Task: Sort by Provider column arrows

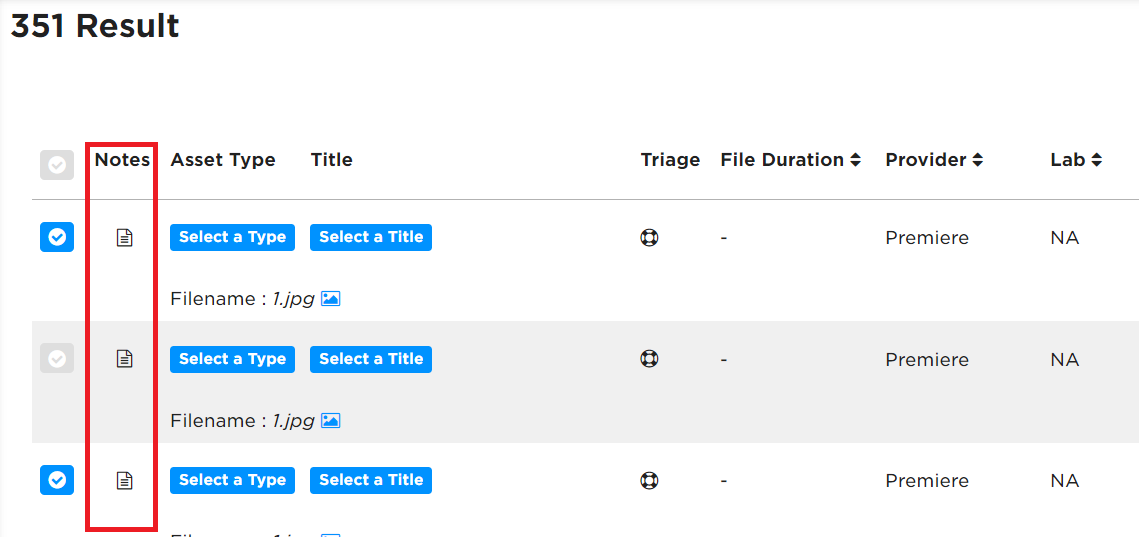Action: coord(978,160)
